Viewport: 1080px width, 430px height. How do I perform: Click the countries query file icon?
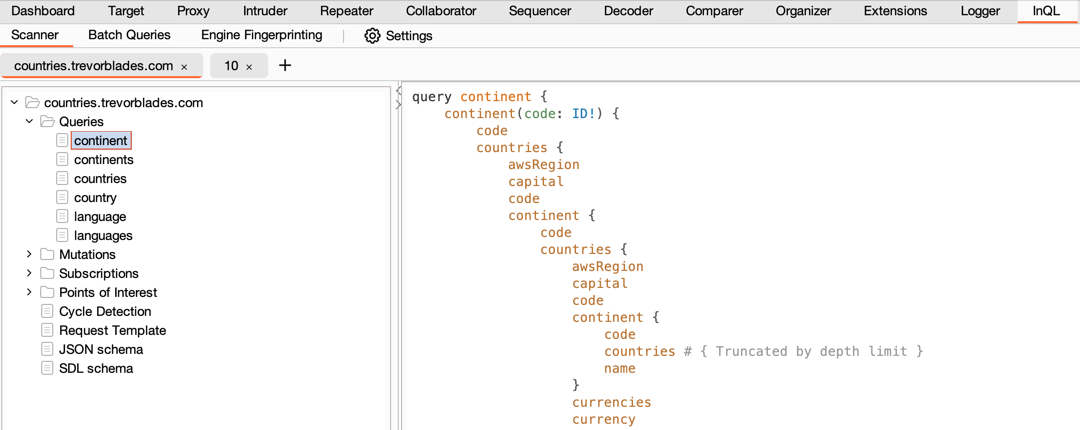tap(63, 178)
